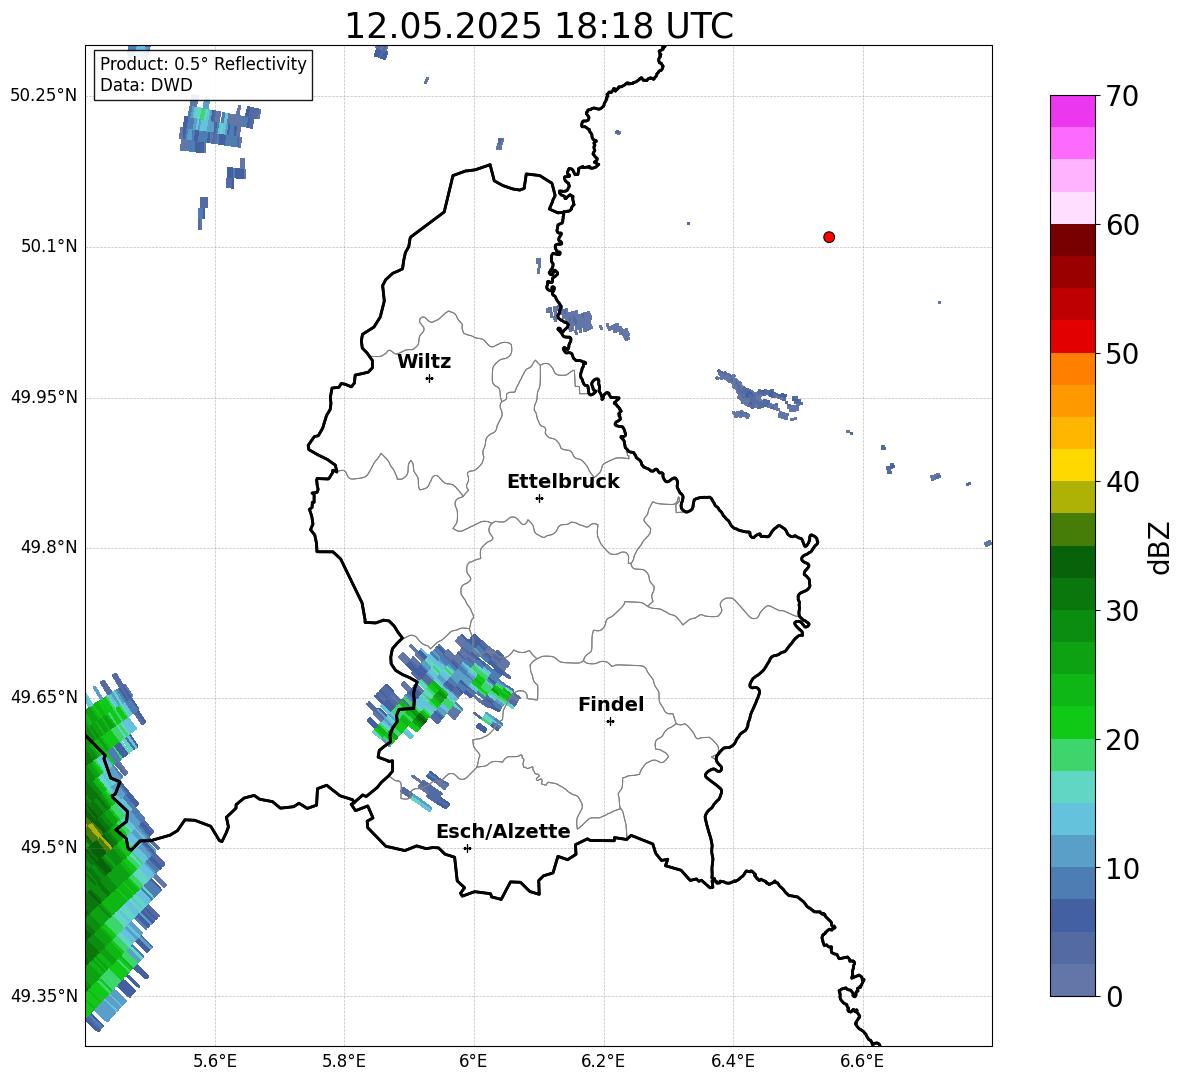Click the magenta top segment of the colorbar

(1073, 112)
